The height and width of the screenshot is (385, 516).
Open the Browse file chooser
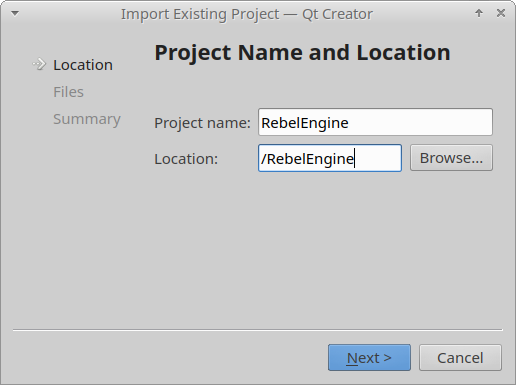click(x=451, y=158)
